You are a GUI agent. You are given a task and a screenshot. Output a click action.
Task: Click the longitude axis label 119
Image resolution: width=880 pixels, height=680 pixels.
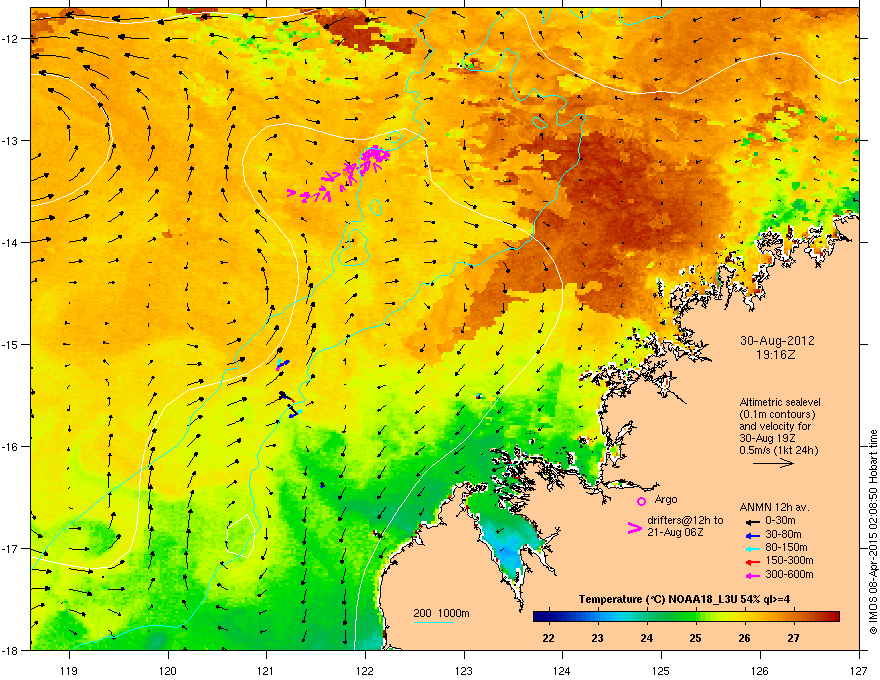tap(69, 670)
